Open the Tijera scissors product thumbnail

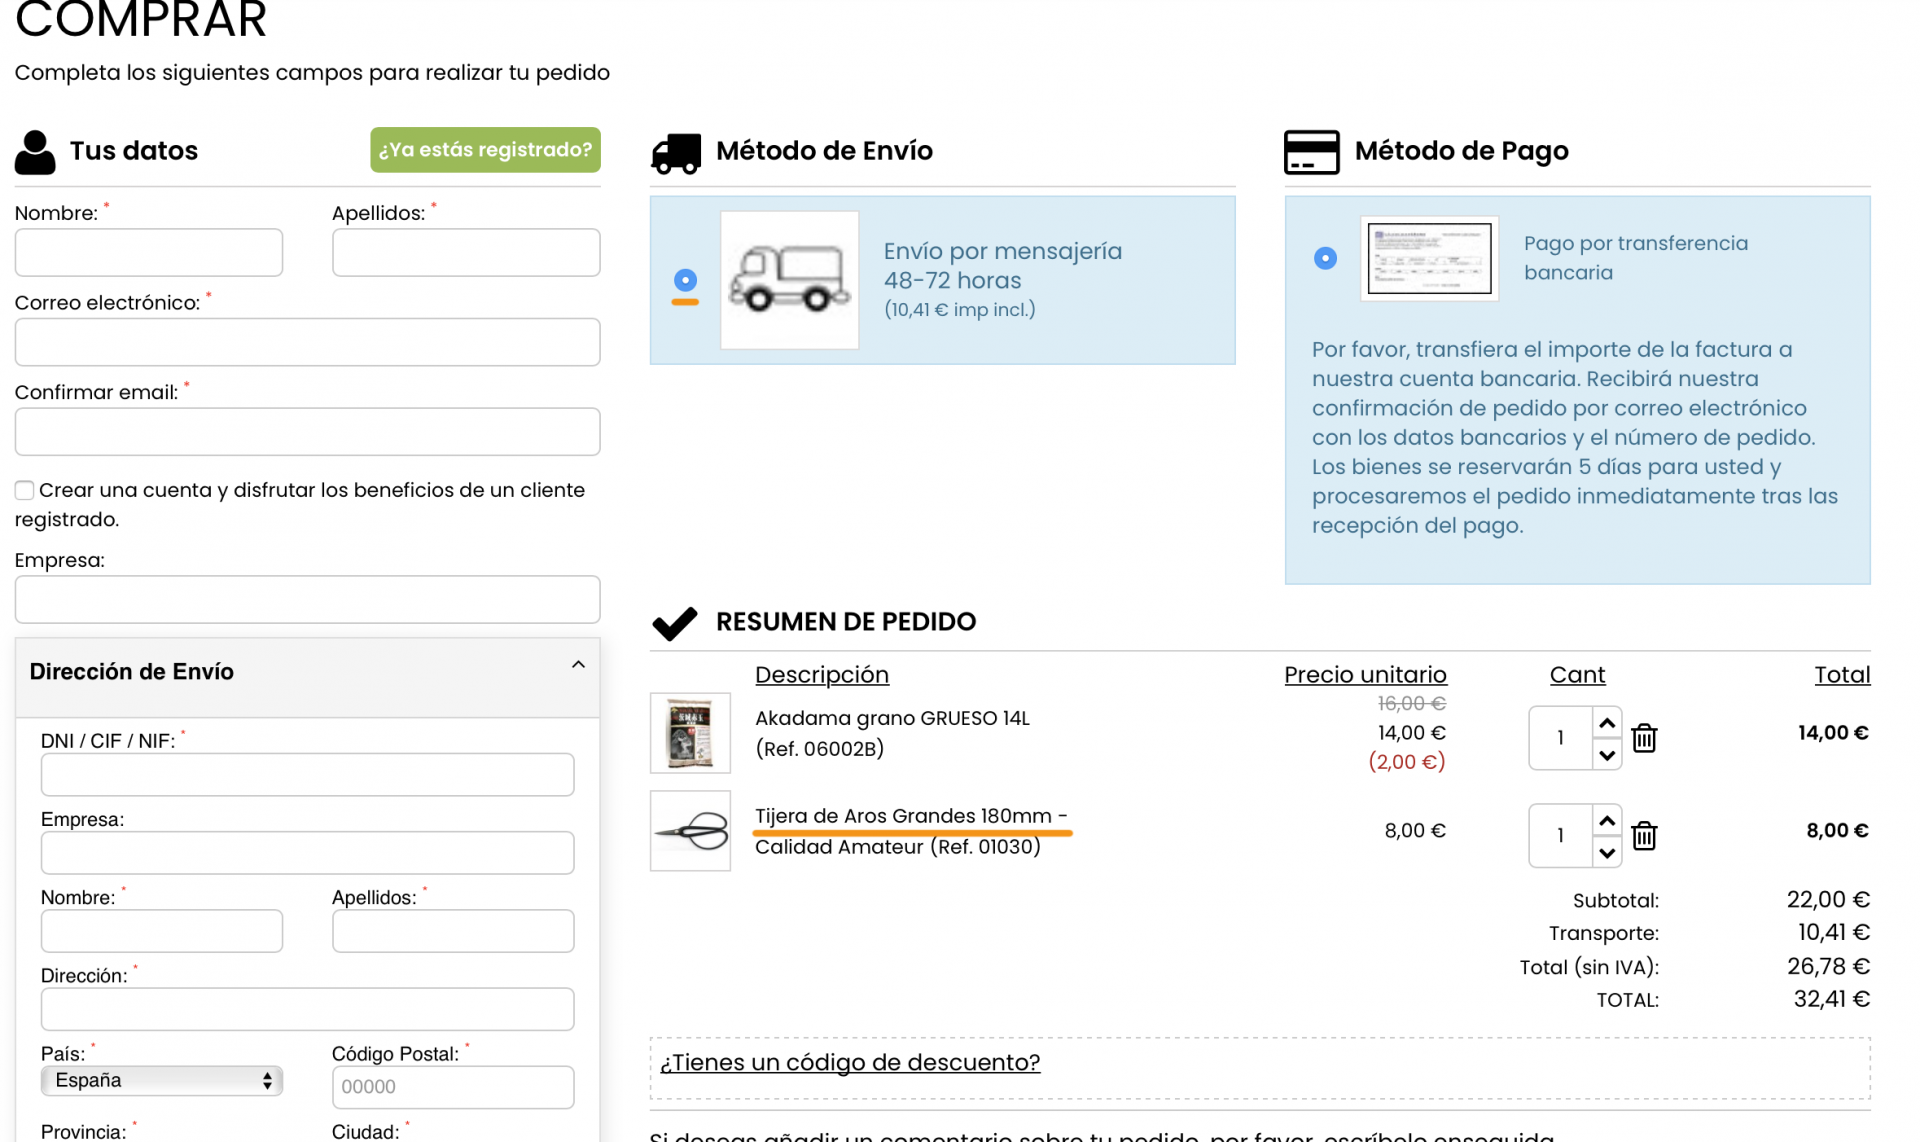click(690, 831)
